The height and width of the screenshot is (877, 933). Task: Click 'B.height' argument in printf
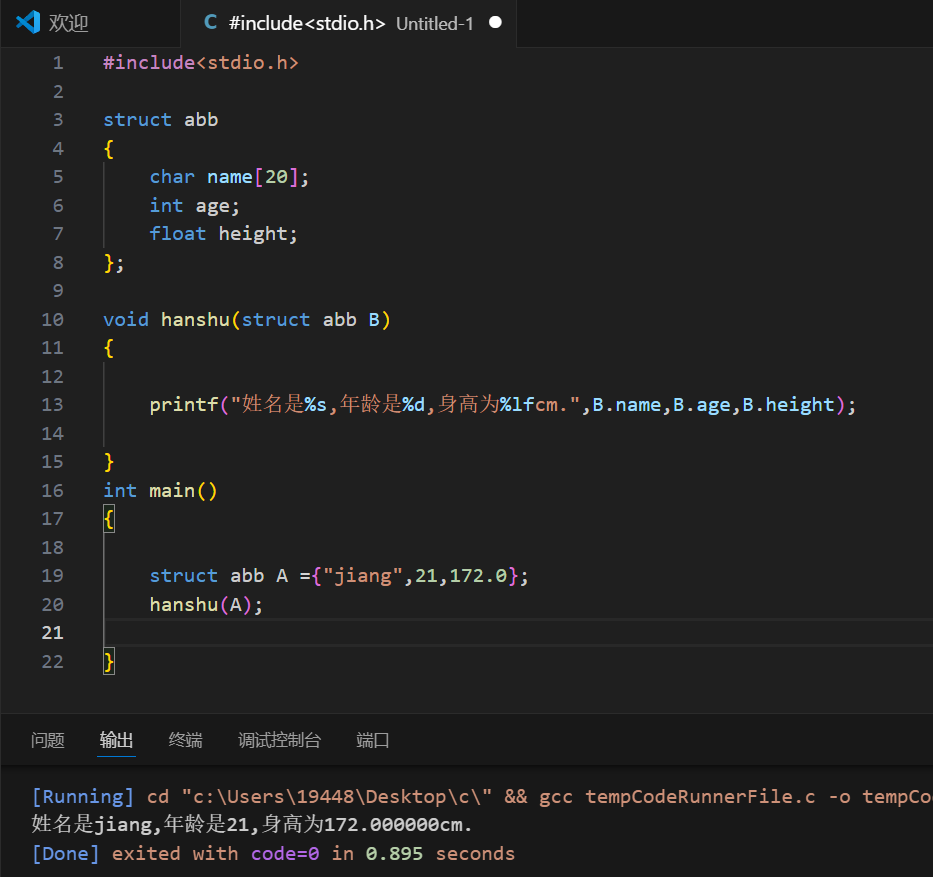[x=788, y=405]
